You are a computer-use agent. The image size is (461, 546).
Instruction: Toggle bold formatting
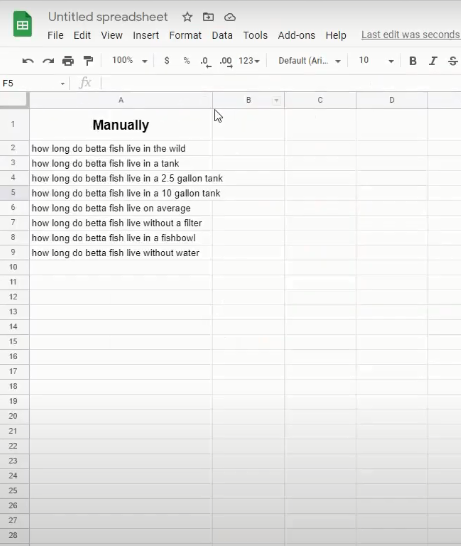pos(413,61)
